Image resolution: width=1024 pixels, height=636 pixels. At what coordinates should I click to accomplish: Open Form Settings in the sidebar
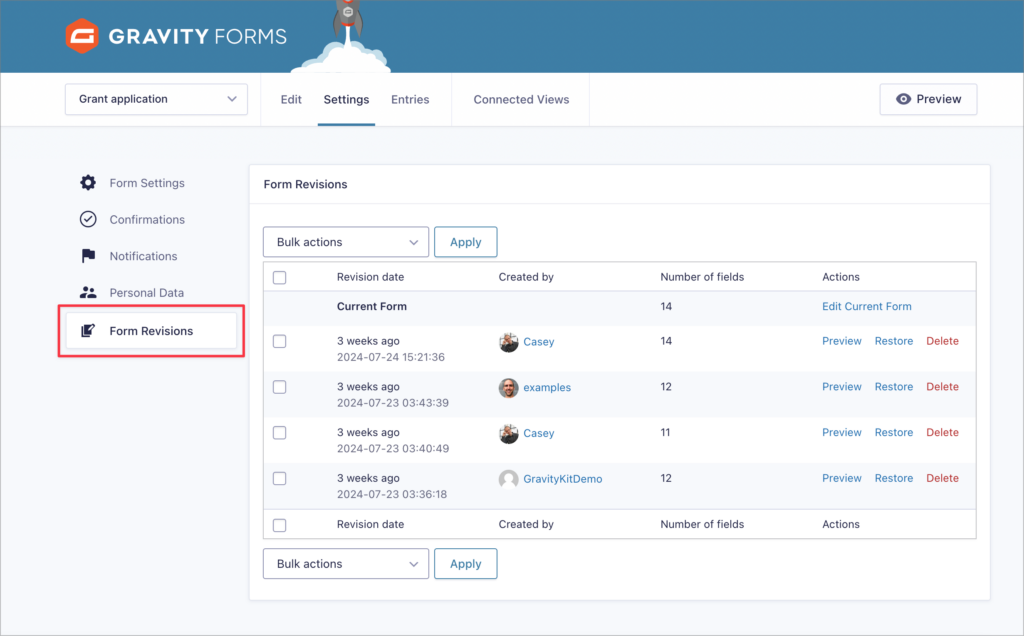pyautogui.click(x=147, y=183)
